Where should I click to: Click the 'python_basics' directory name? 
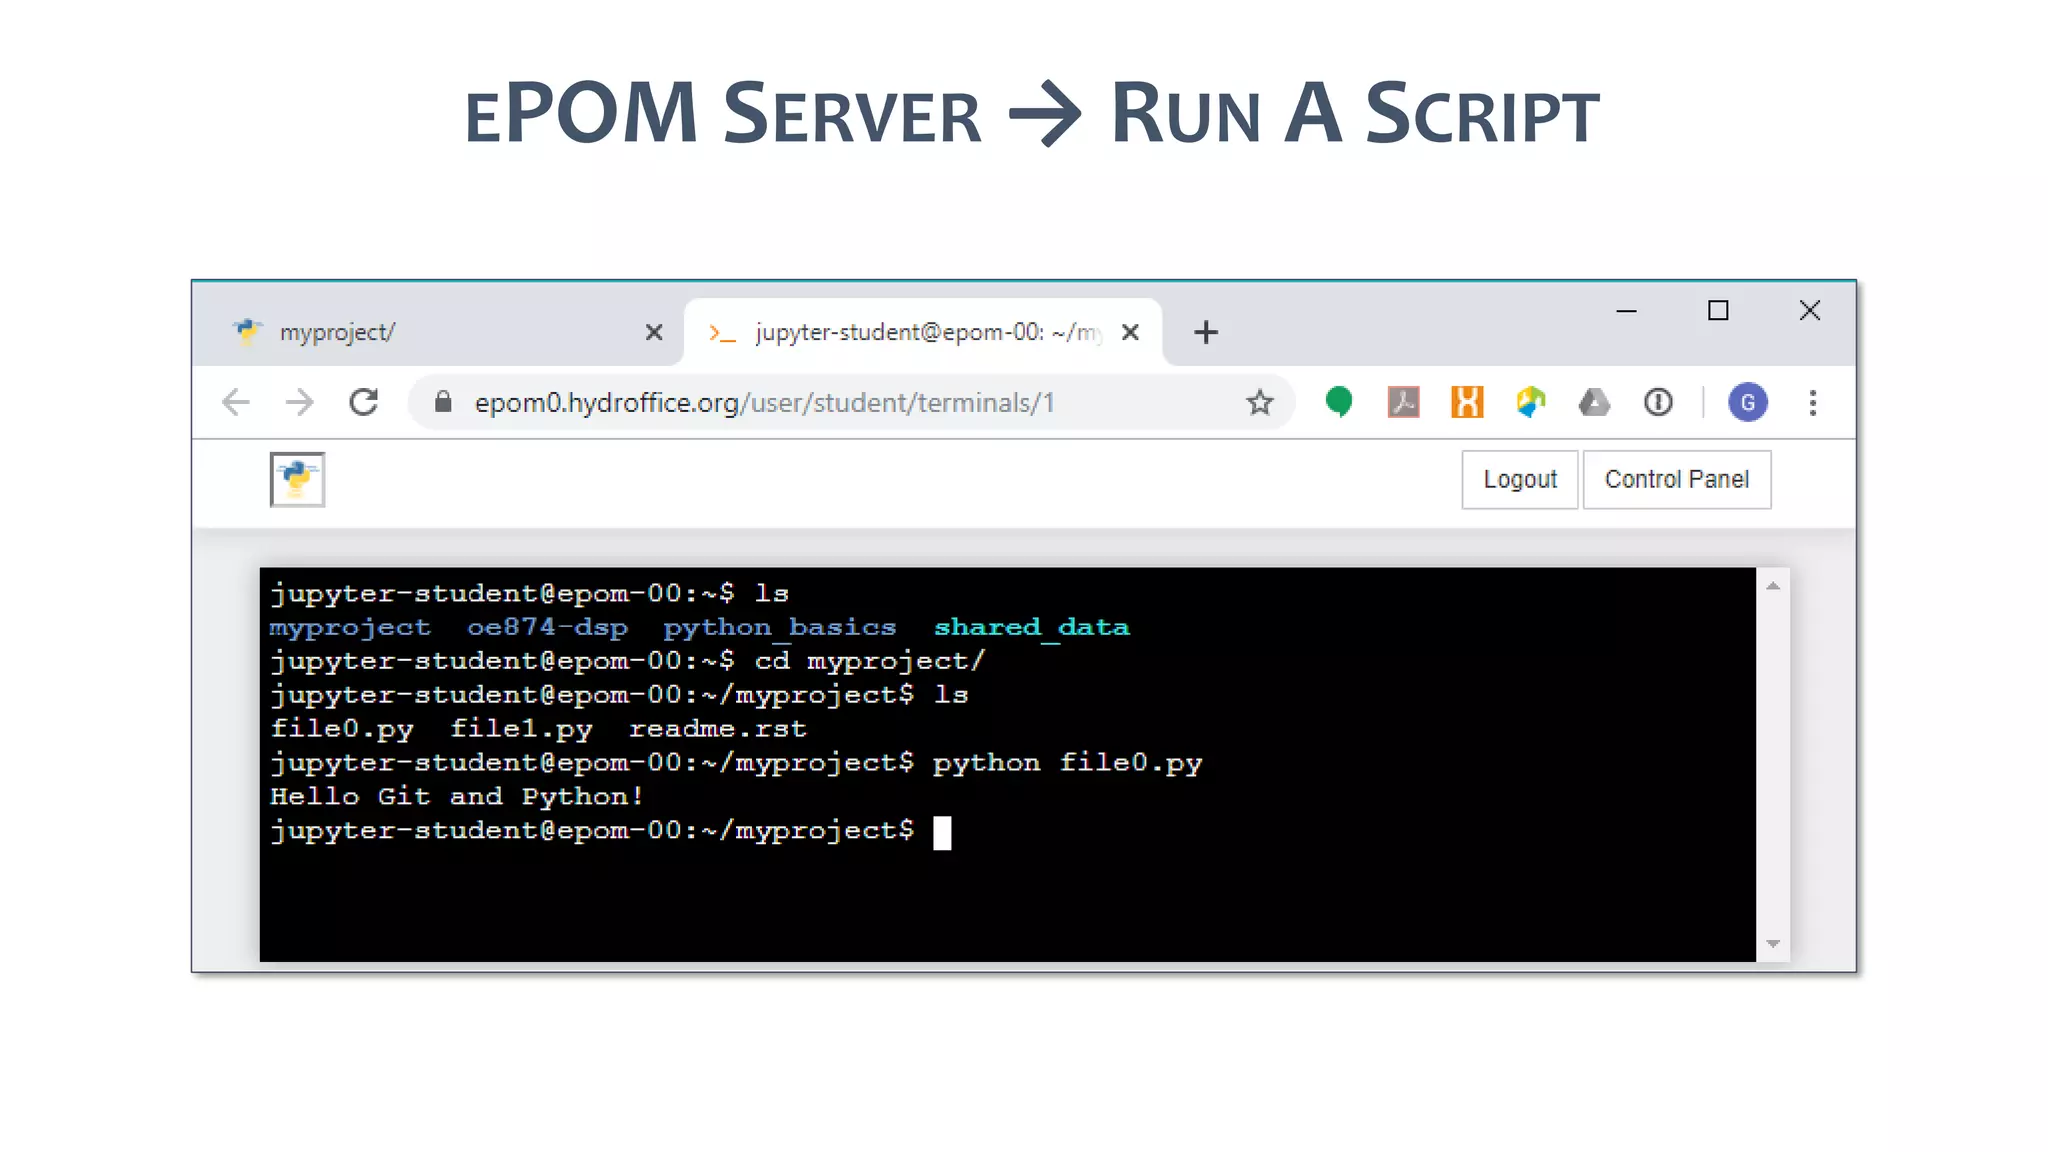pyautogui.click(x=780, y=628)
